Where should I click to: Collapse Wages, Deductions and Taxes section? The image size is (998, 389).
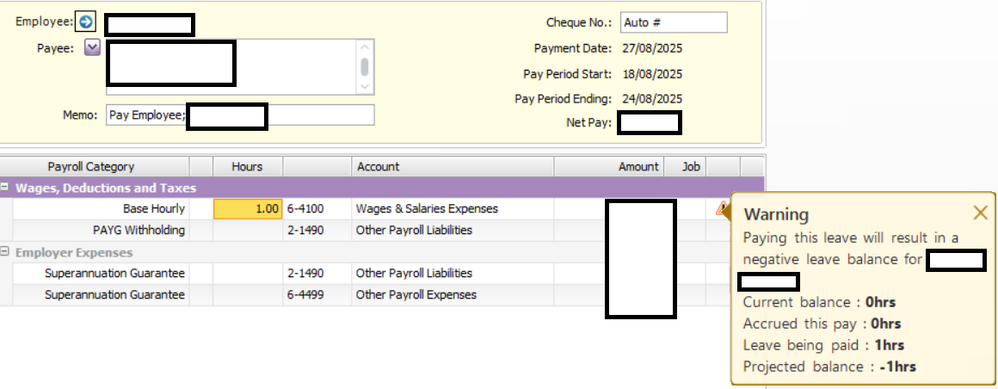tap(5, 188)
